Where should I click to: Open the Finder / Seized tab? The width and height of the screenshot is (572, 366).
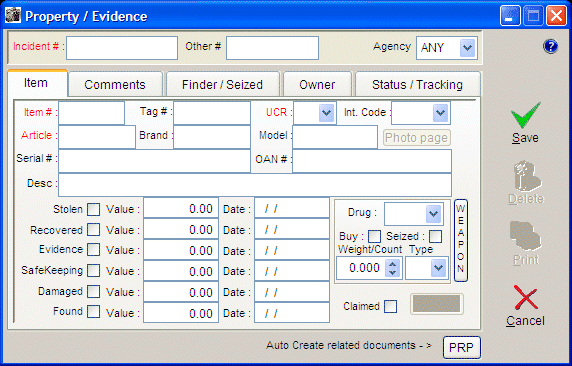(223, 84)
